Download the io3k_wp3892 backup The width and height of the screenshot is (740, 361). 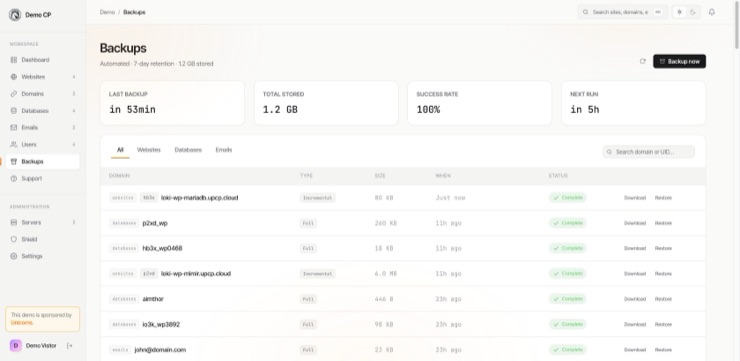tap(635, 325)
